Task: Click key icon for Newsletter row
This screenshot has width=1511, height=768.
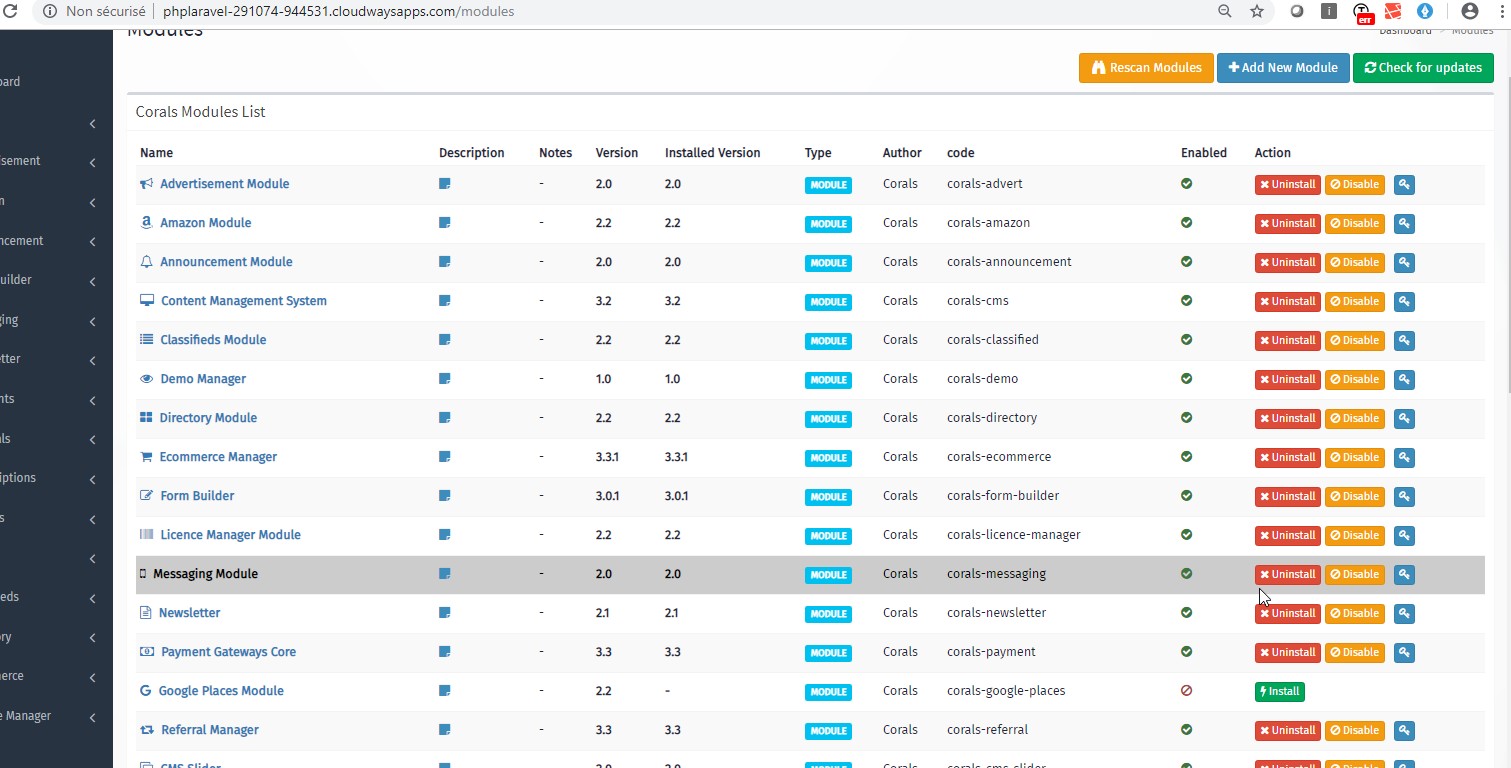Action: (x=1404, y=613)
